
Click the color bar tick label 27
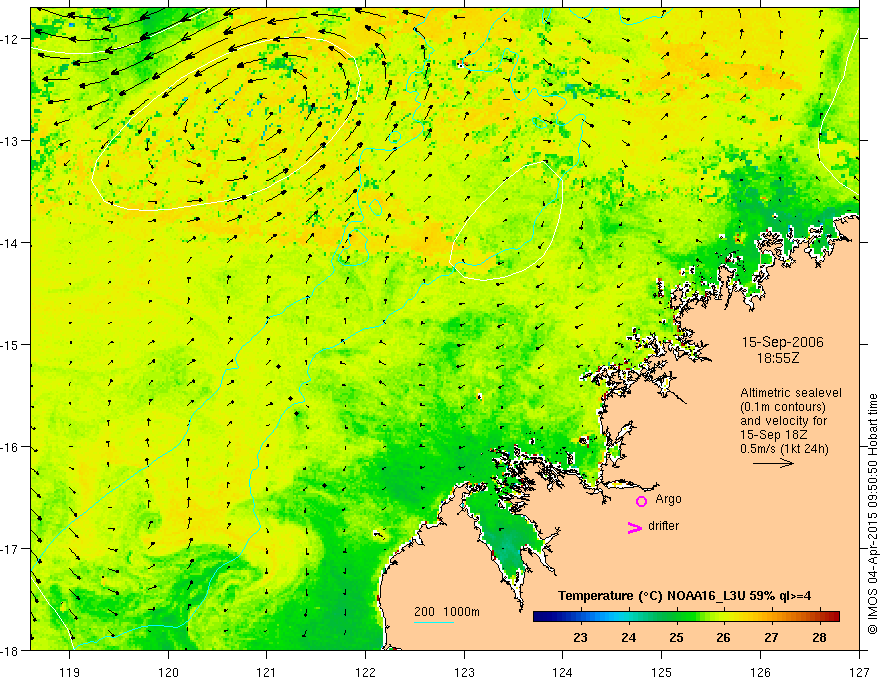tap(771, 637)
